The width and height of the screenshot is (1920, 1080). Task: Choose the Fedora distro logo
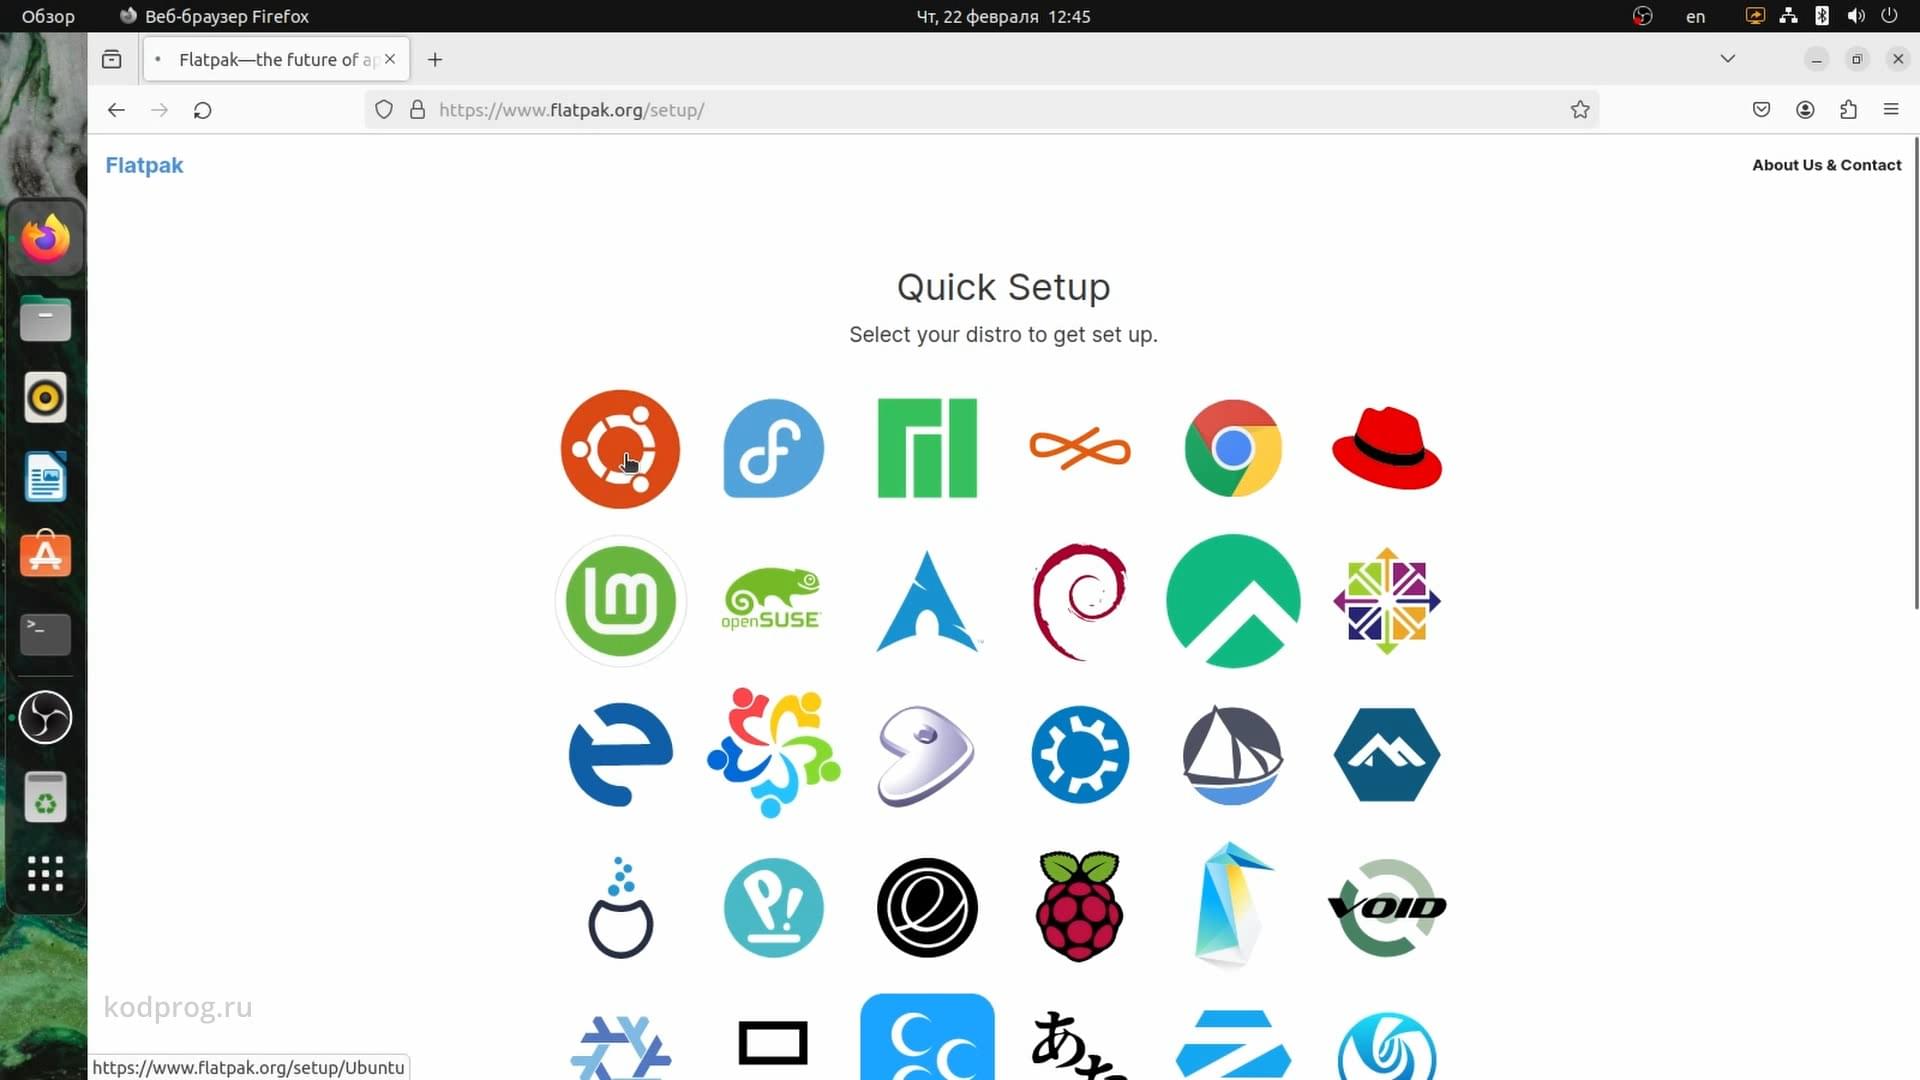pyautogui.click(x=774, y=448)
